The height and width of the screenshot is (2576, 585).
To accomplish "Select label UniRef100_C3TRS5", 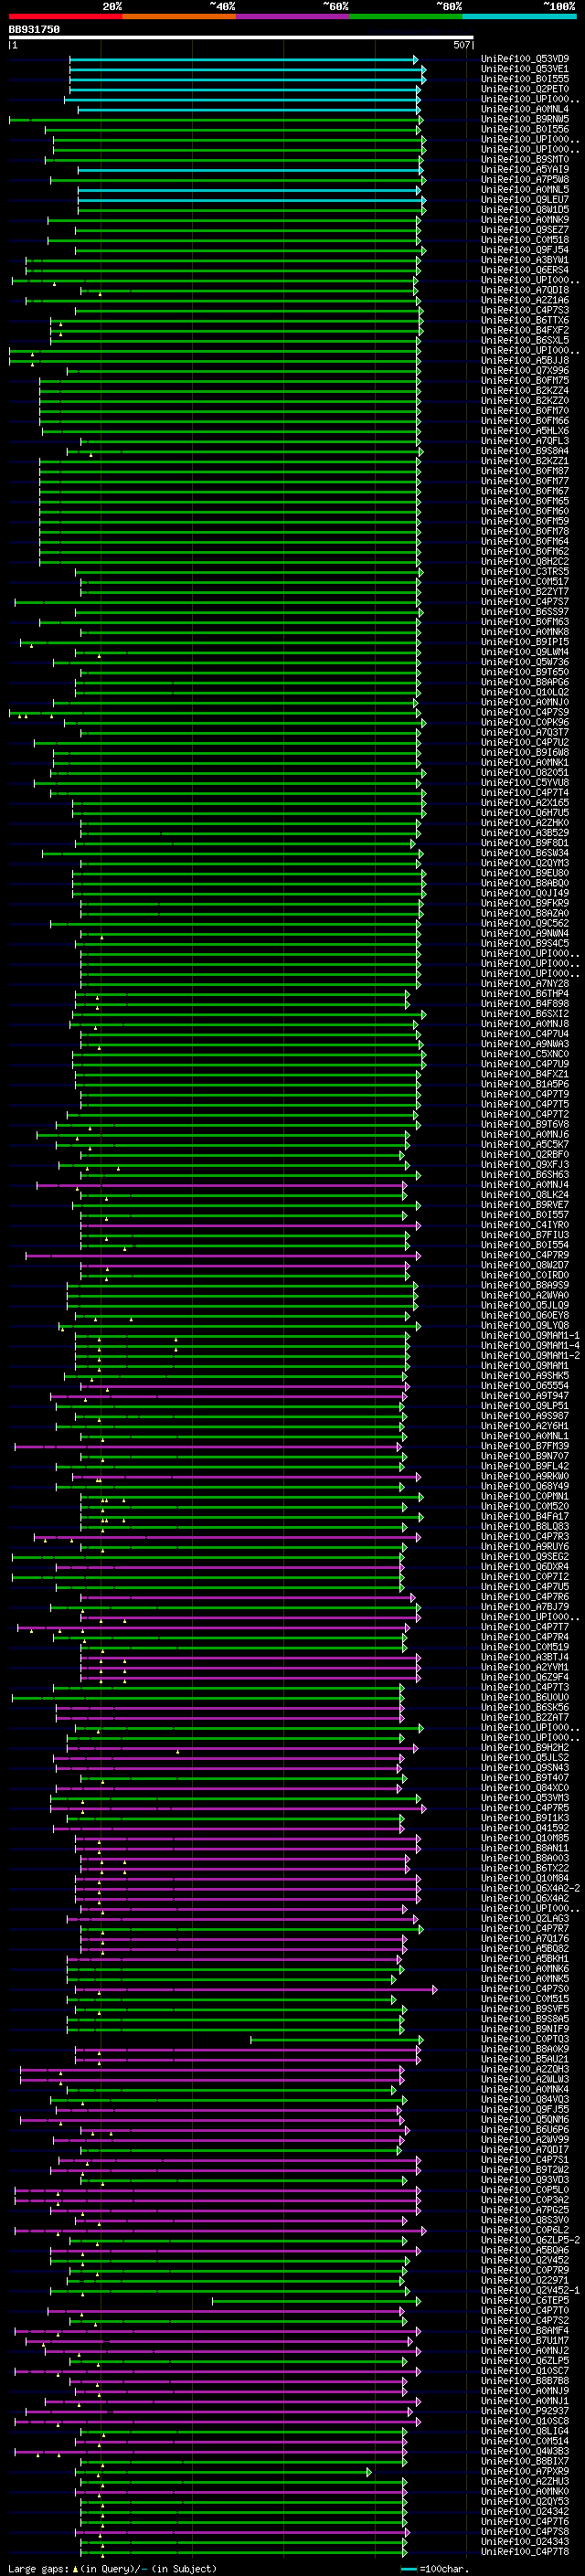I will [525, 572].
